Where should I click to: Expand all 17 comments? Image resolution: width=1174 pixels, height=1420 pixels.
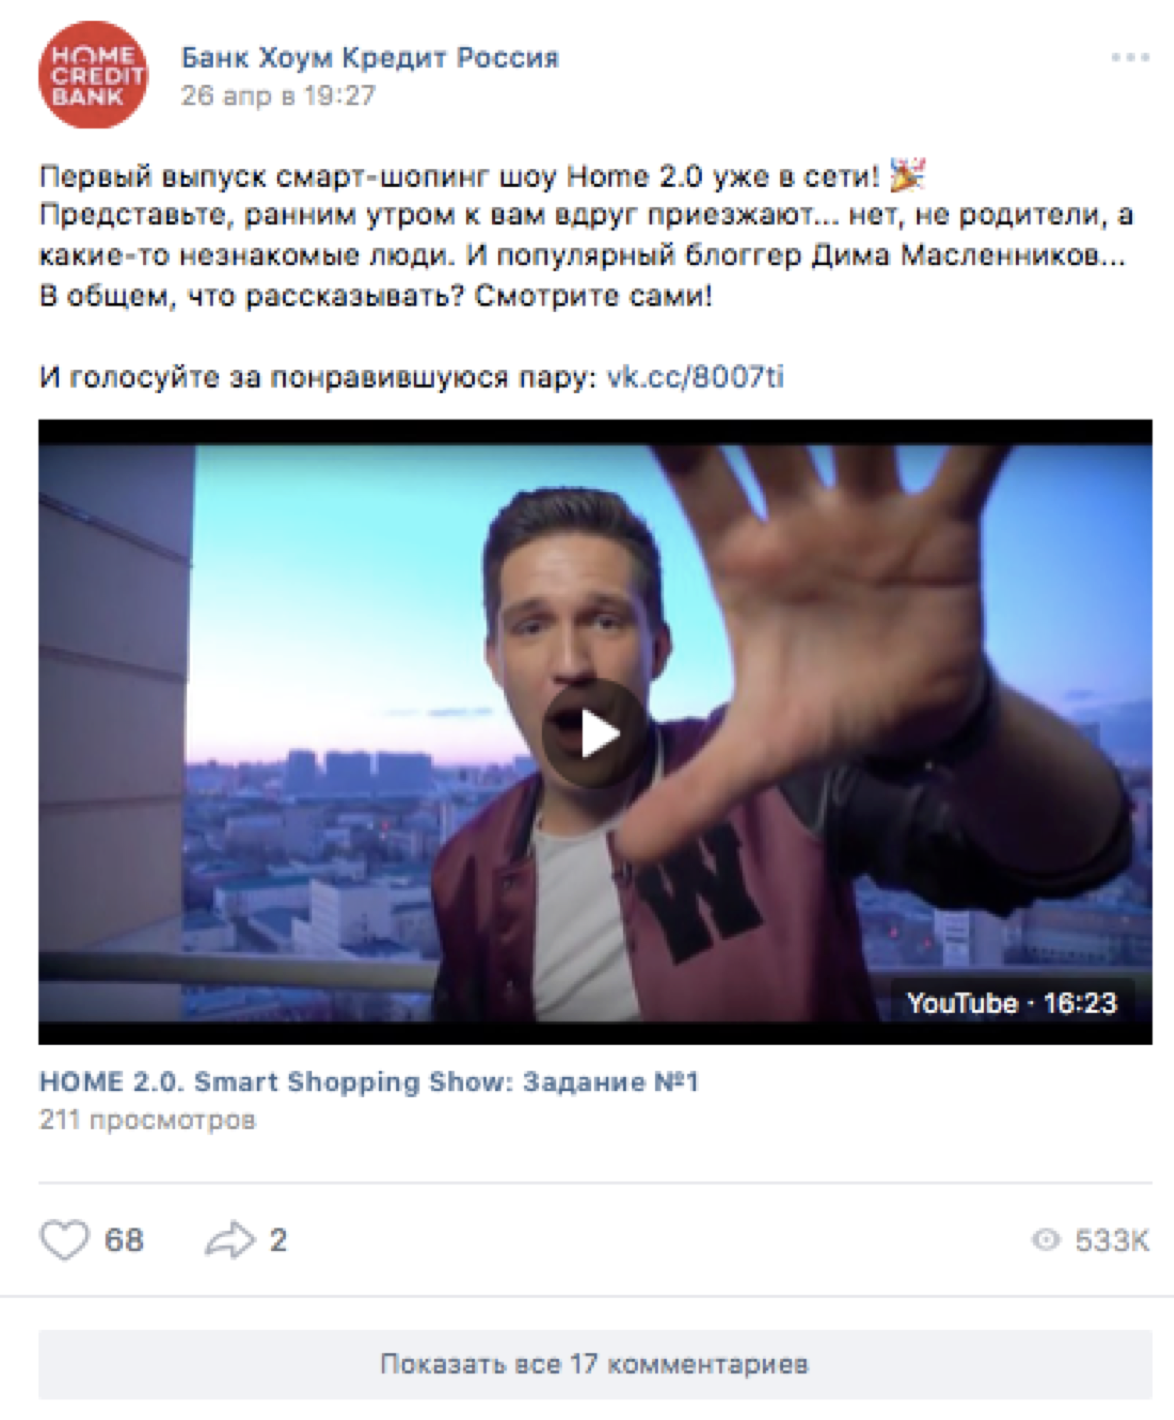pyautogui.click(x=595, y=1364)
